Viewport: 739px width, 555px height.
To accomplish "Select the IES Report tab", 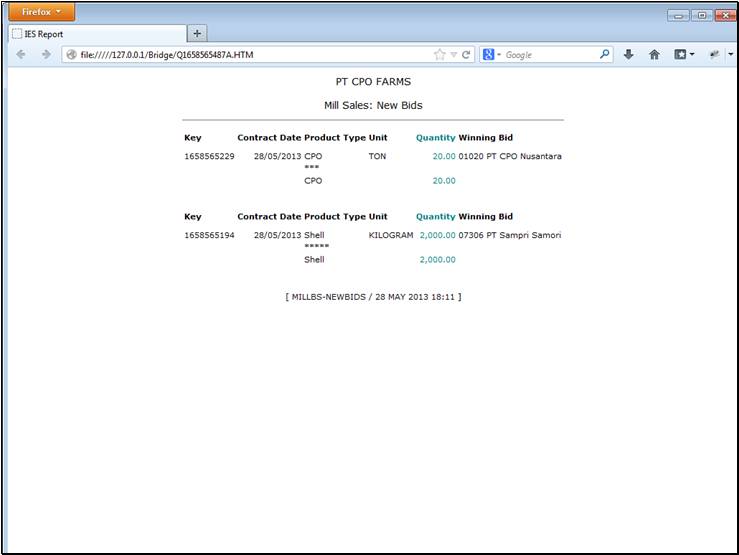I will [98, 34].
